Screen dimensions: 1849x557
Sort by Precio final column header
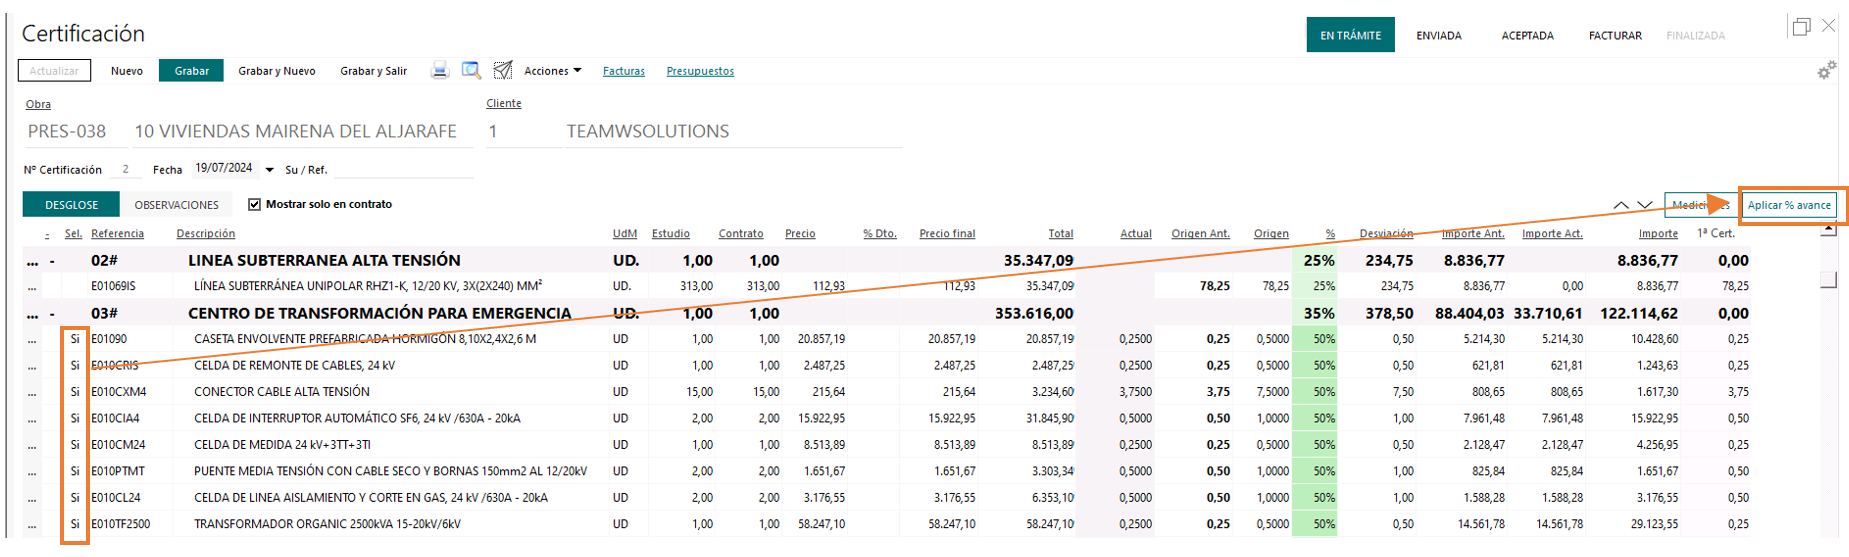click(947, 233)
